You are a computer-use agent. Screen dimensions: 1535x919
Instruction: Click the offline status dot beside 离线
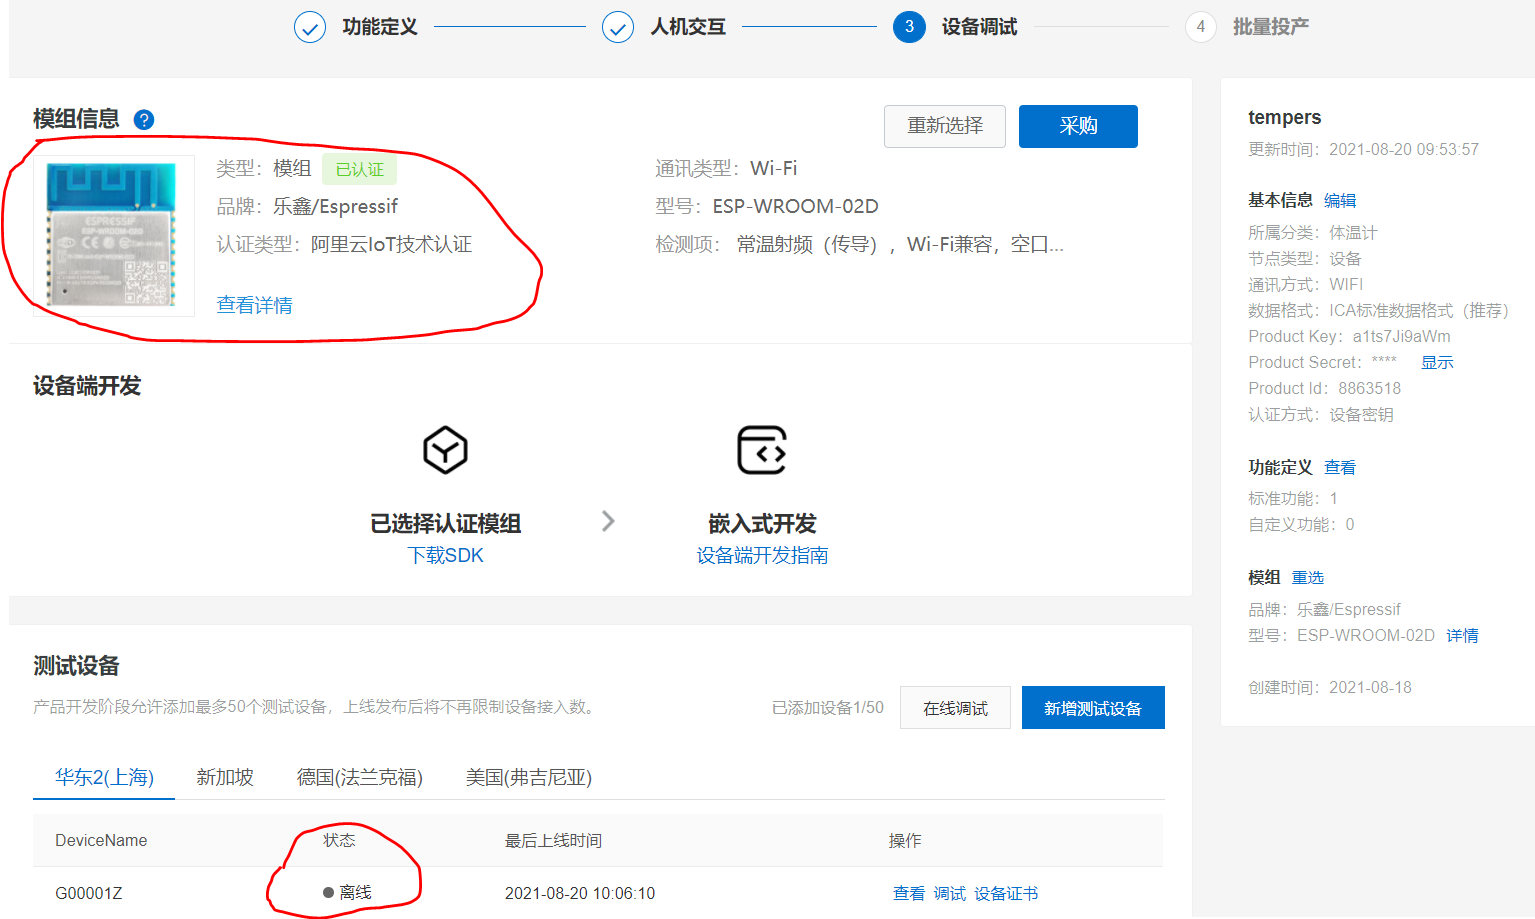coord(328,893)
